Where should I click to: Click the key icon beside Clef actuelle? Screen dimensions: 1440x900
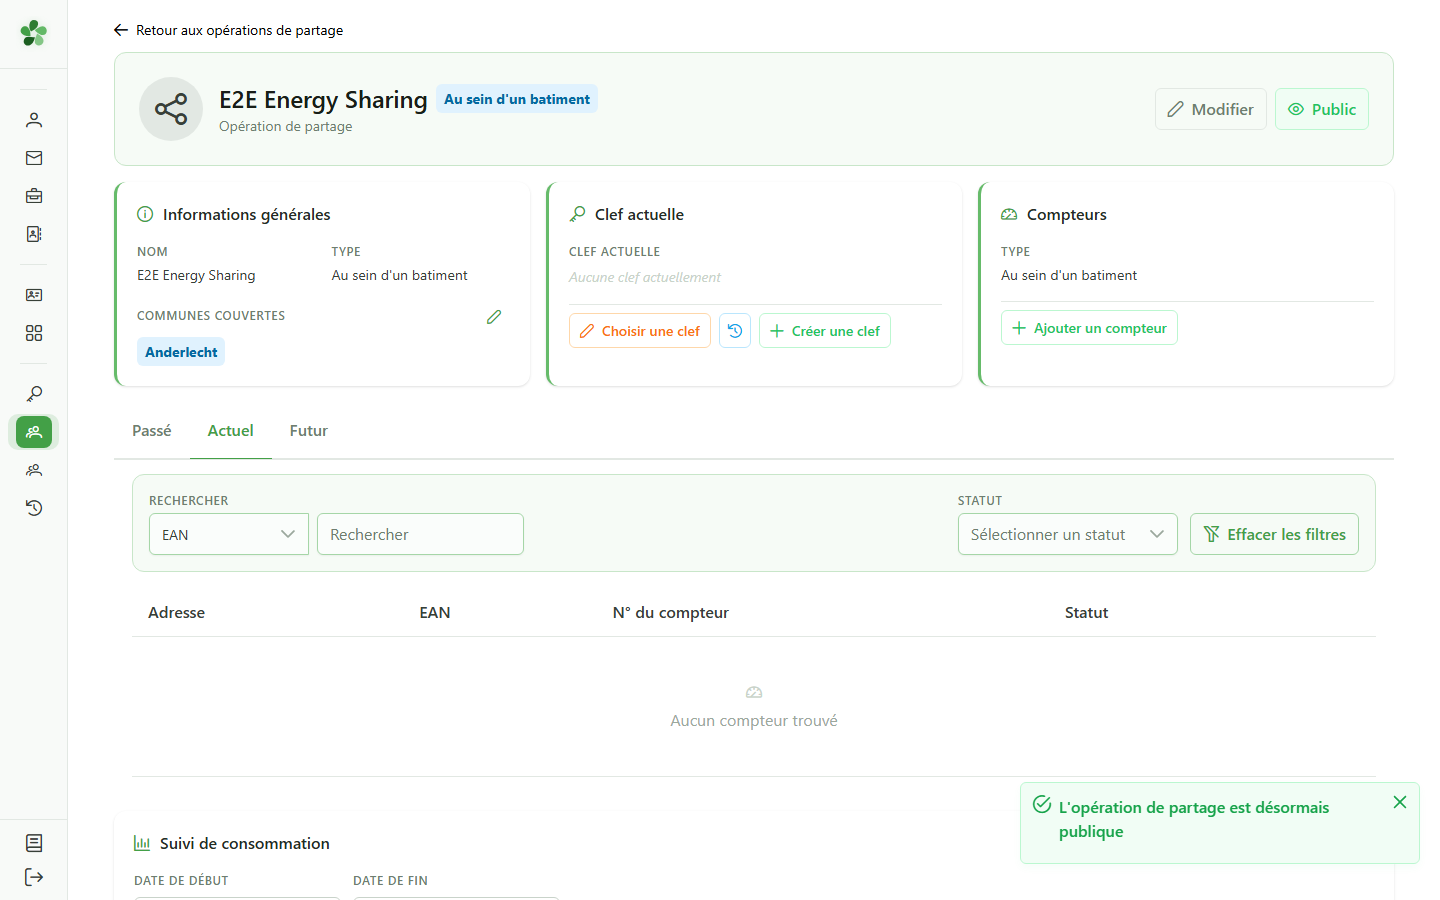577,214
